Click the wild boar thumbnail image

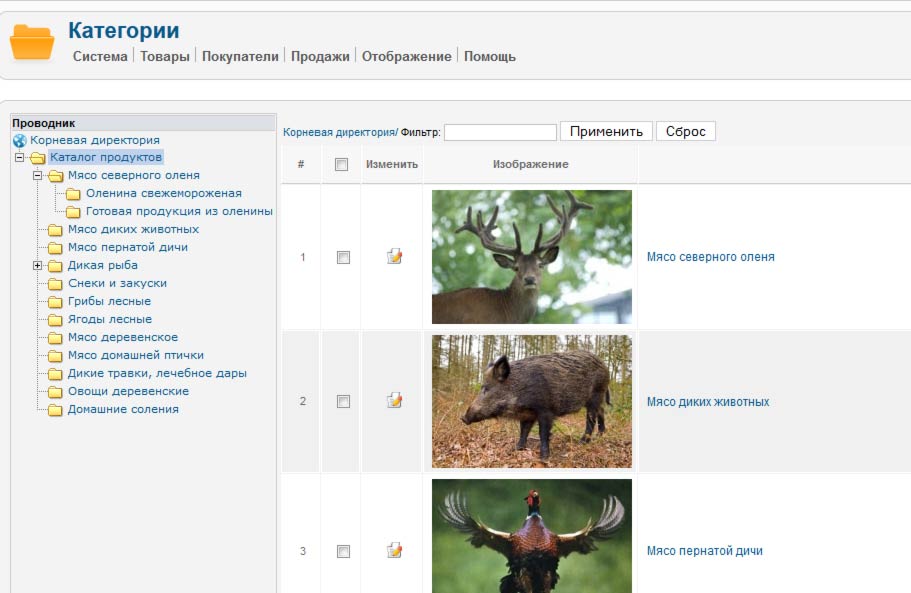click(x=532, y=401)
